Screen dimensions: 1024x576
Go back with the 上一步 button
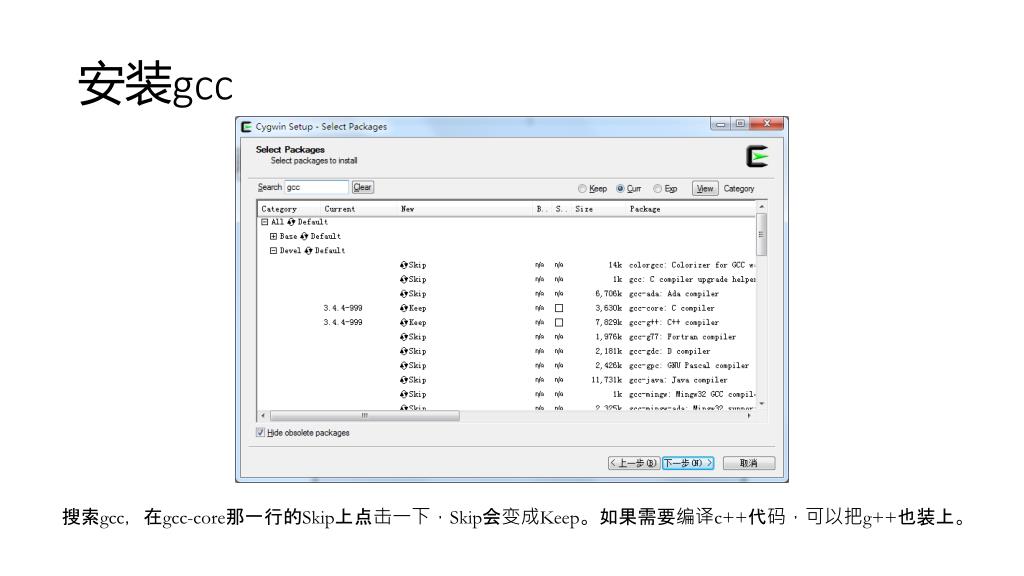click(x=633, y=463)
